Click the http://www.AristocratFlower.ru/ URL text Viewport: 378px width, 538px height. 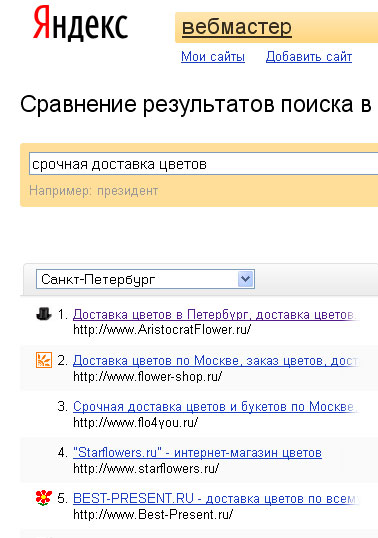[162, 330]
